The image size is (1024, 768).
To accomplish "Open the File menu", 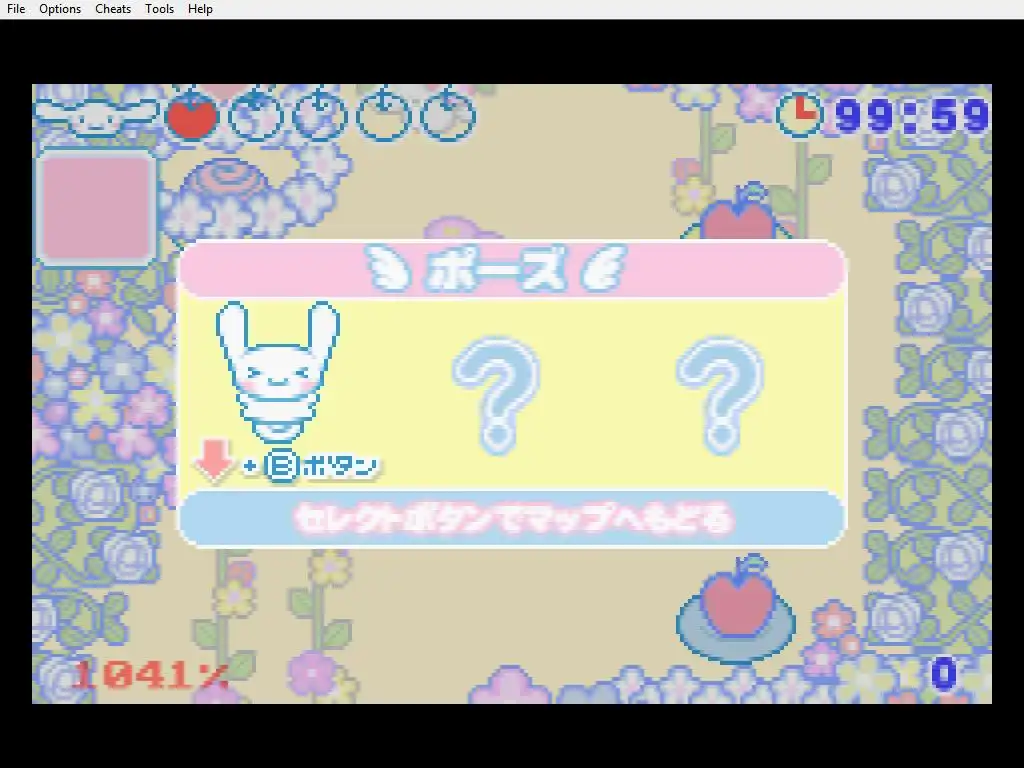I will [16, 9].
